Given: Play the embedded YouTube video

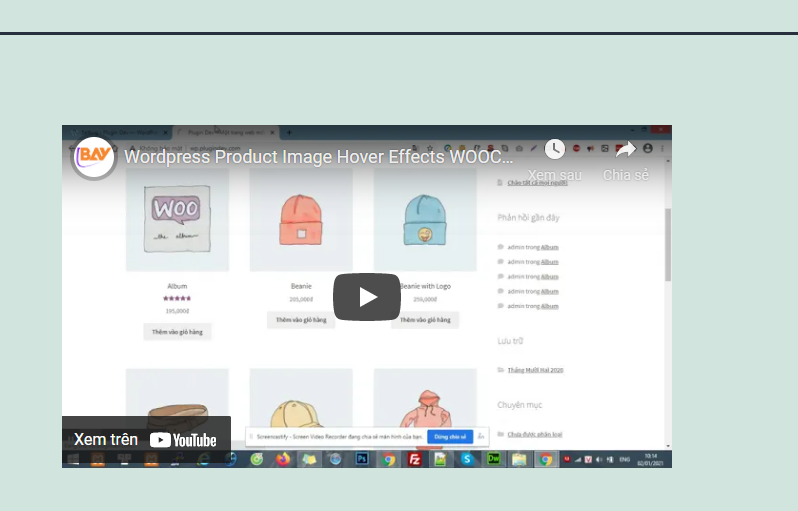Looking at the screenshot, I should pyautogui.click(x=367, y=297).
